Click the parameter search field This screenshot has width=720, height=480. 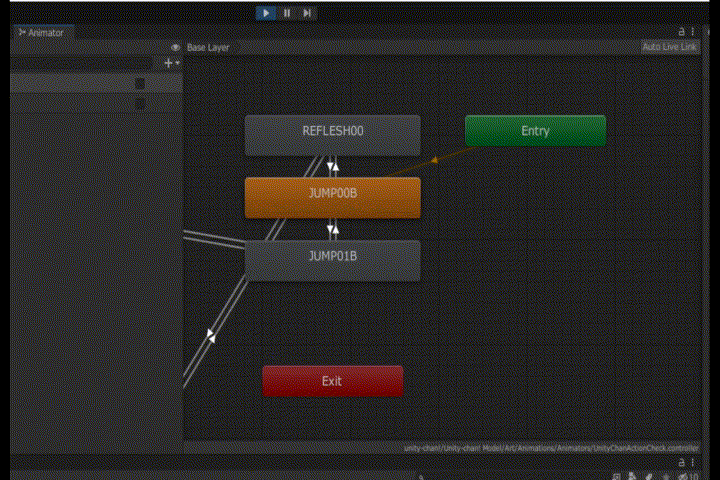pyautogui.click(x=82, y=63)
